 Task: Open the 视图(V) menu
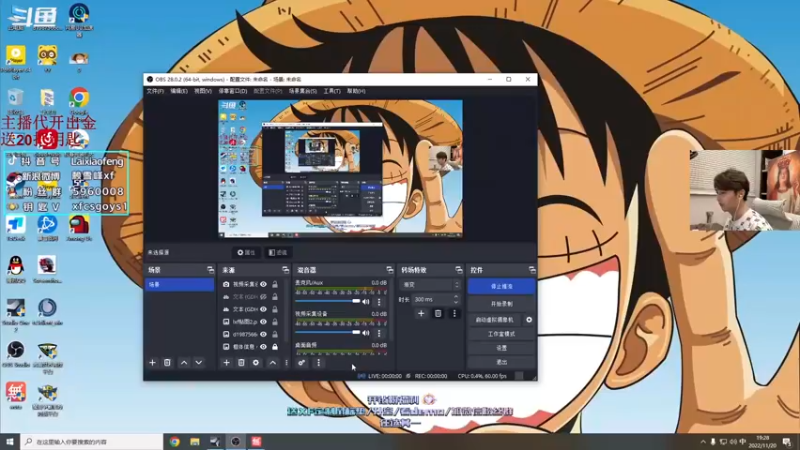tap(203, 91)
